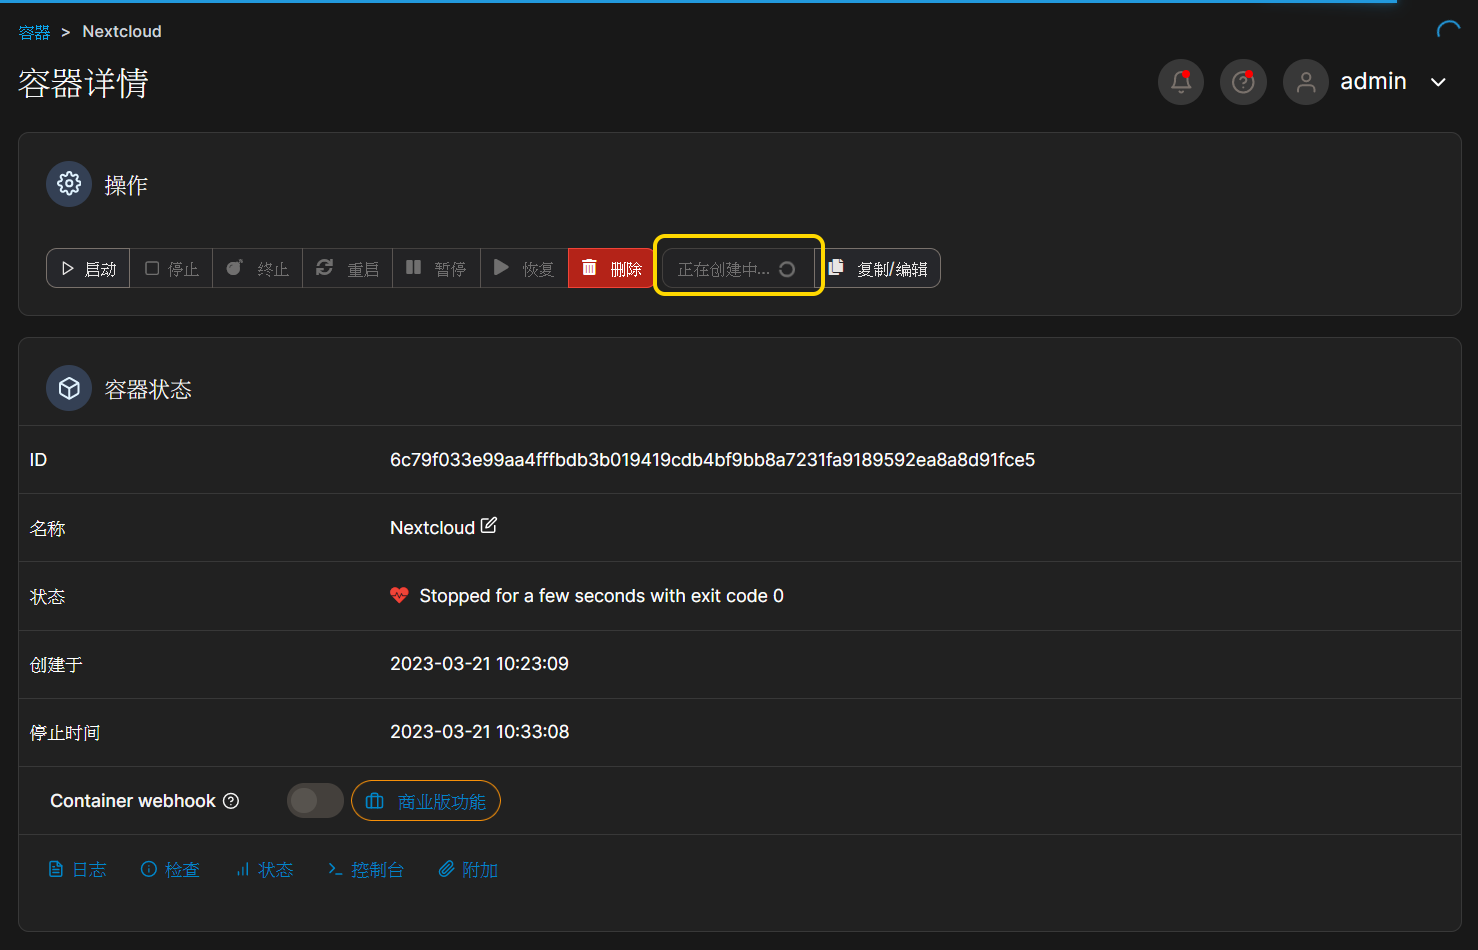Open the 日志 logs link
The width and height of the screenshot is (1478, 950).
pyautogui.click(x=77, y=869)
